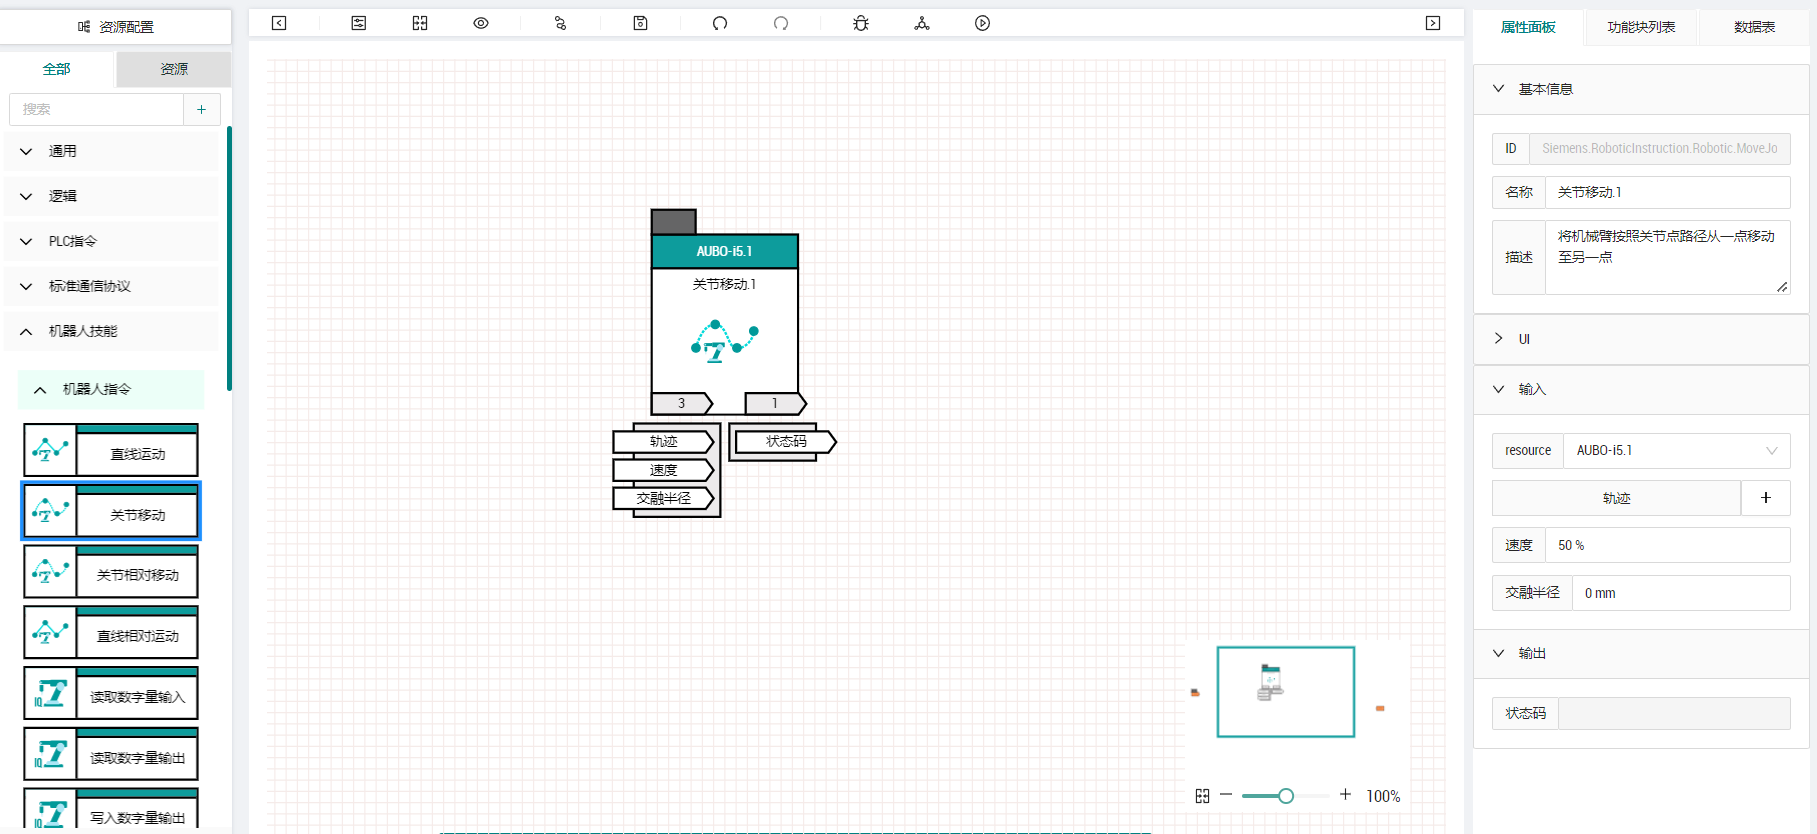Click the AUBO-i5.1 block header on canvas
Image resolution: width=1817 pixels, height=834 pixels.
[x=725, y=251]
